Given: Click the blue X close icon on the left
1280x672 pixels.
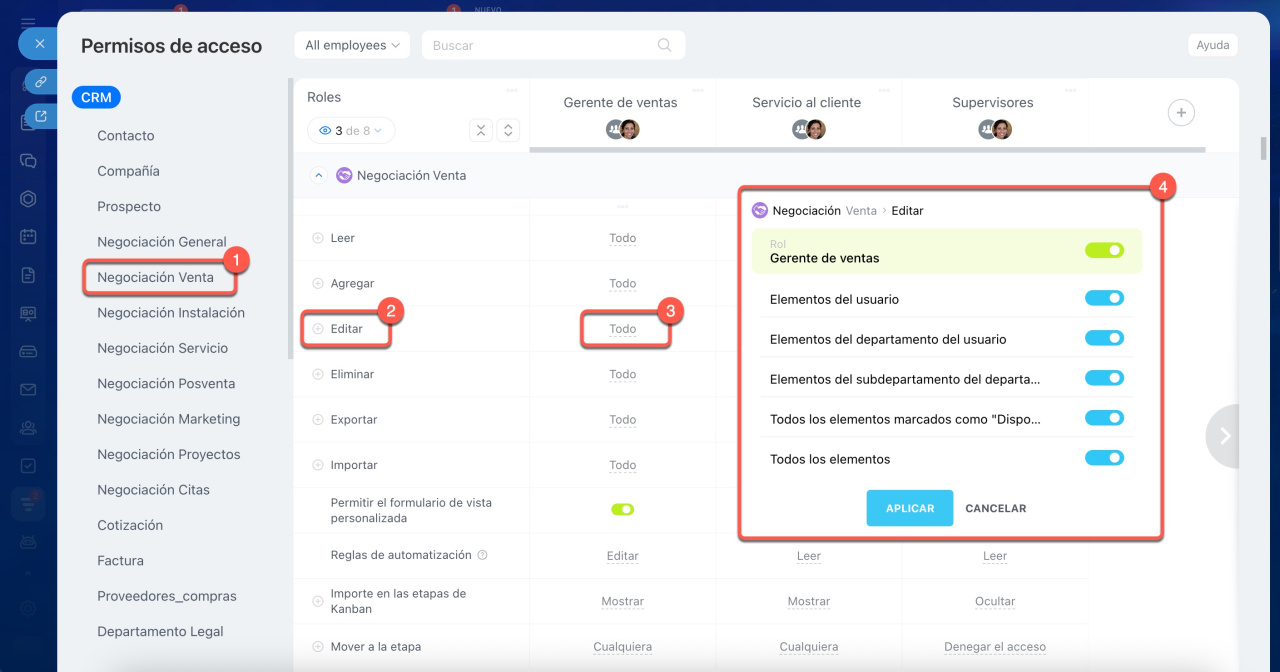Looking at the screenshot, I should [38, 44].
